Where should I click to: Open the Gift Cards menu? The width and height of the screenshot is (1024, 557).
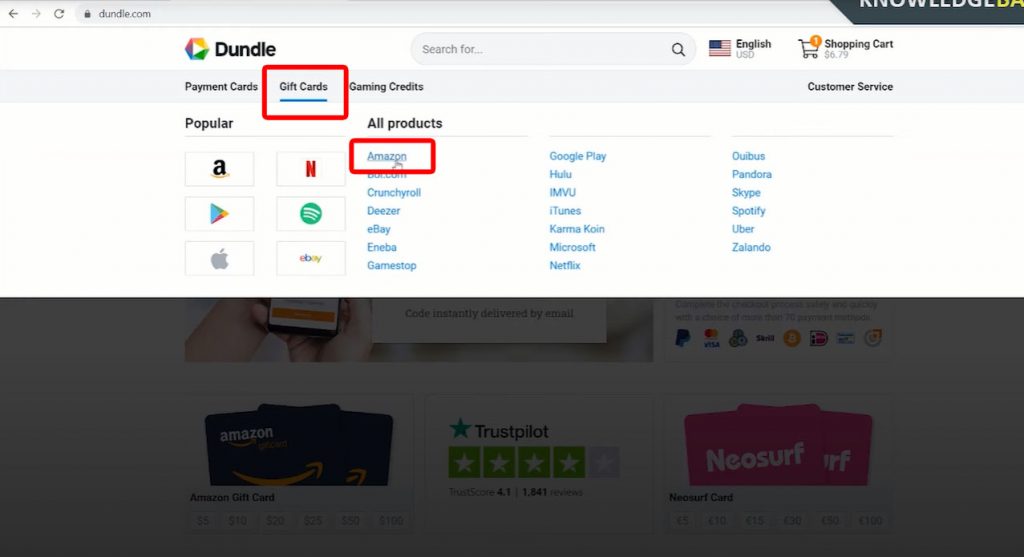click(304, 87)
